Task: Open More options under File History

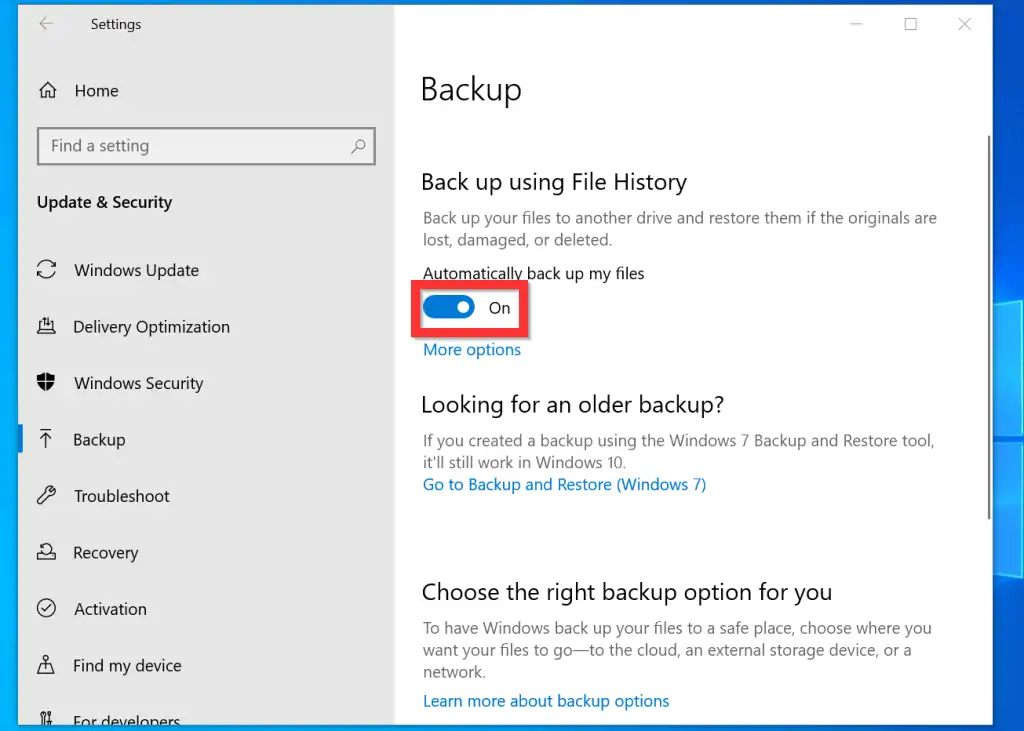Action: pos(471,349)
